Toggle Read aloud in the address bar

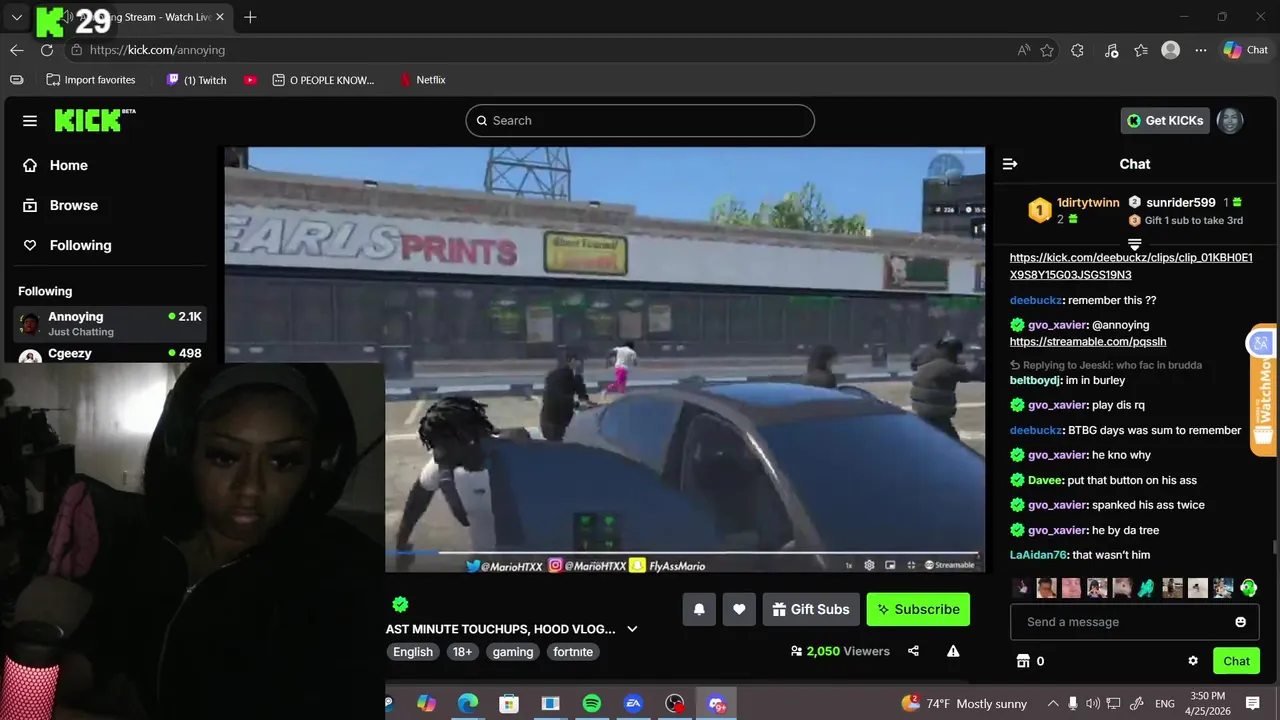tap(1024, 50)
